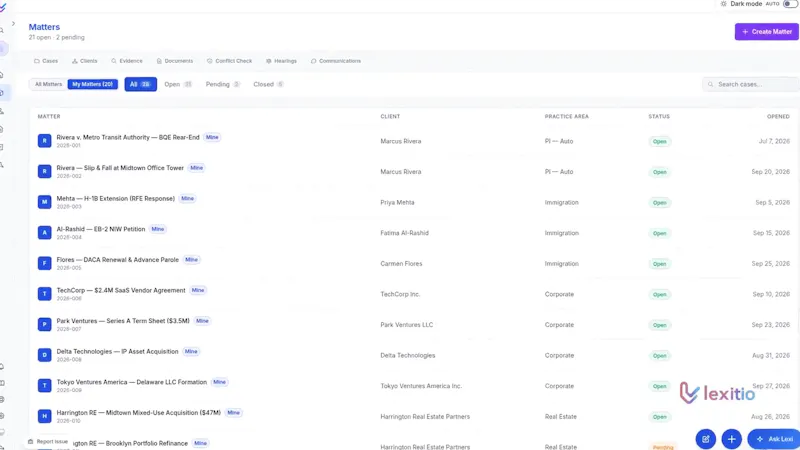The height and width of the screenshot is (450, 800).
Task: Click the T avatar for Tokyo Ventures America
Action: pos(44,386)
